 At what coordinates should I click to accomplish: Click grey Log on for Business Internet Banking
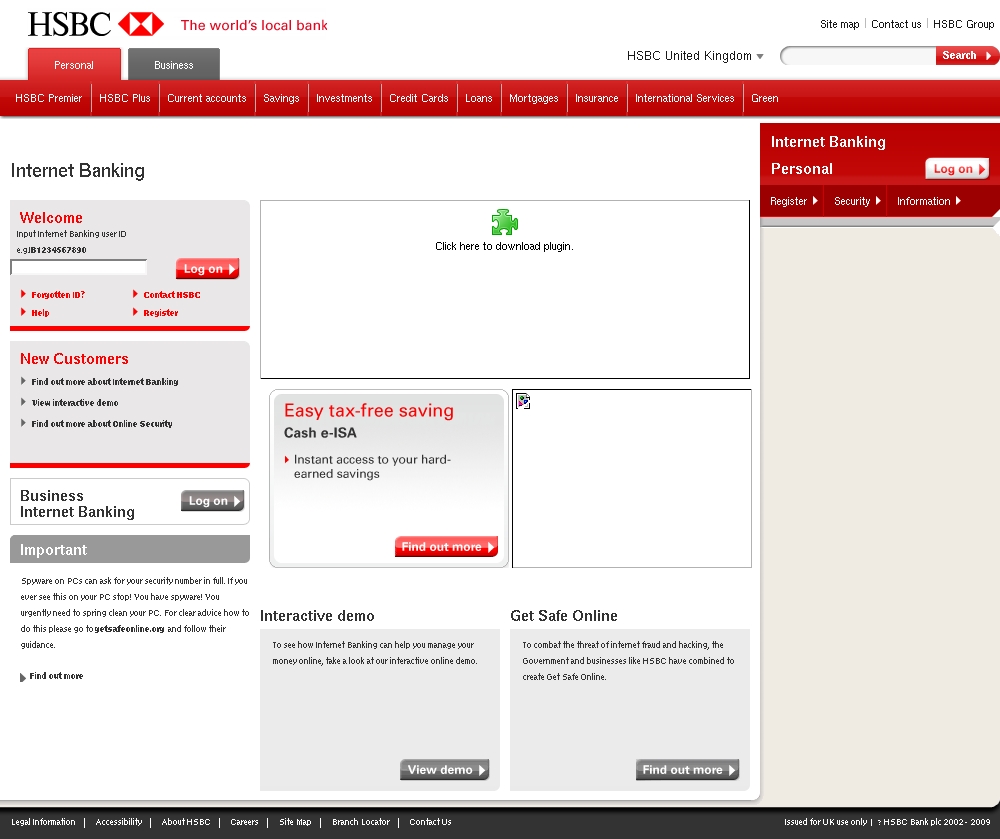(212, 501)
